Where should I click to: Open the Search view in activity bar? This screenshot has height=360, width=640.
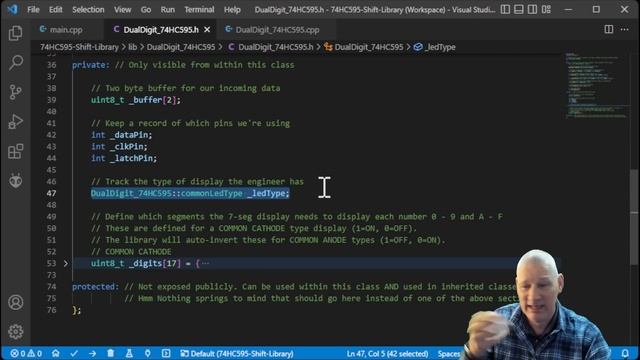16,62
